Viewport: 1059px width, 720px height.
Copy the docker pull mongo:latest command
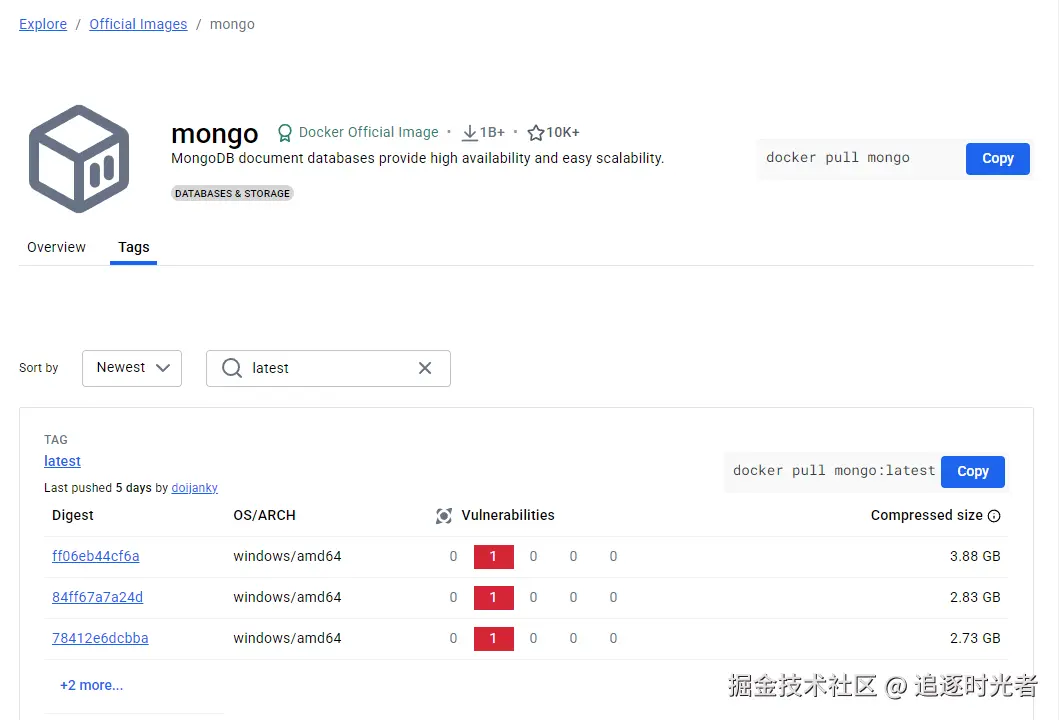click(x=973, y=471)
